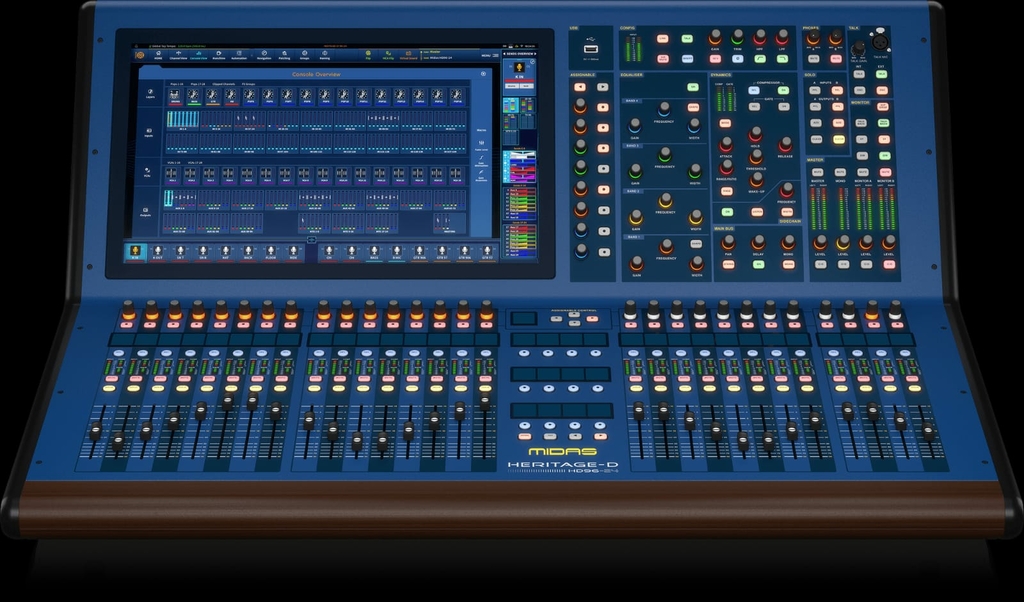Select the HAT channel microphone icon

(x=225, y=251)
